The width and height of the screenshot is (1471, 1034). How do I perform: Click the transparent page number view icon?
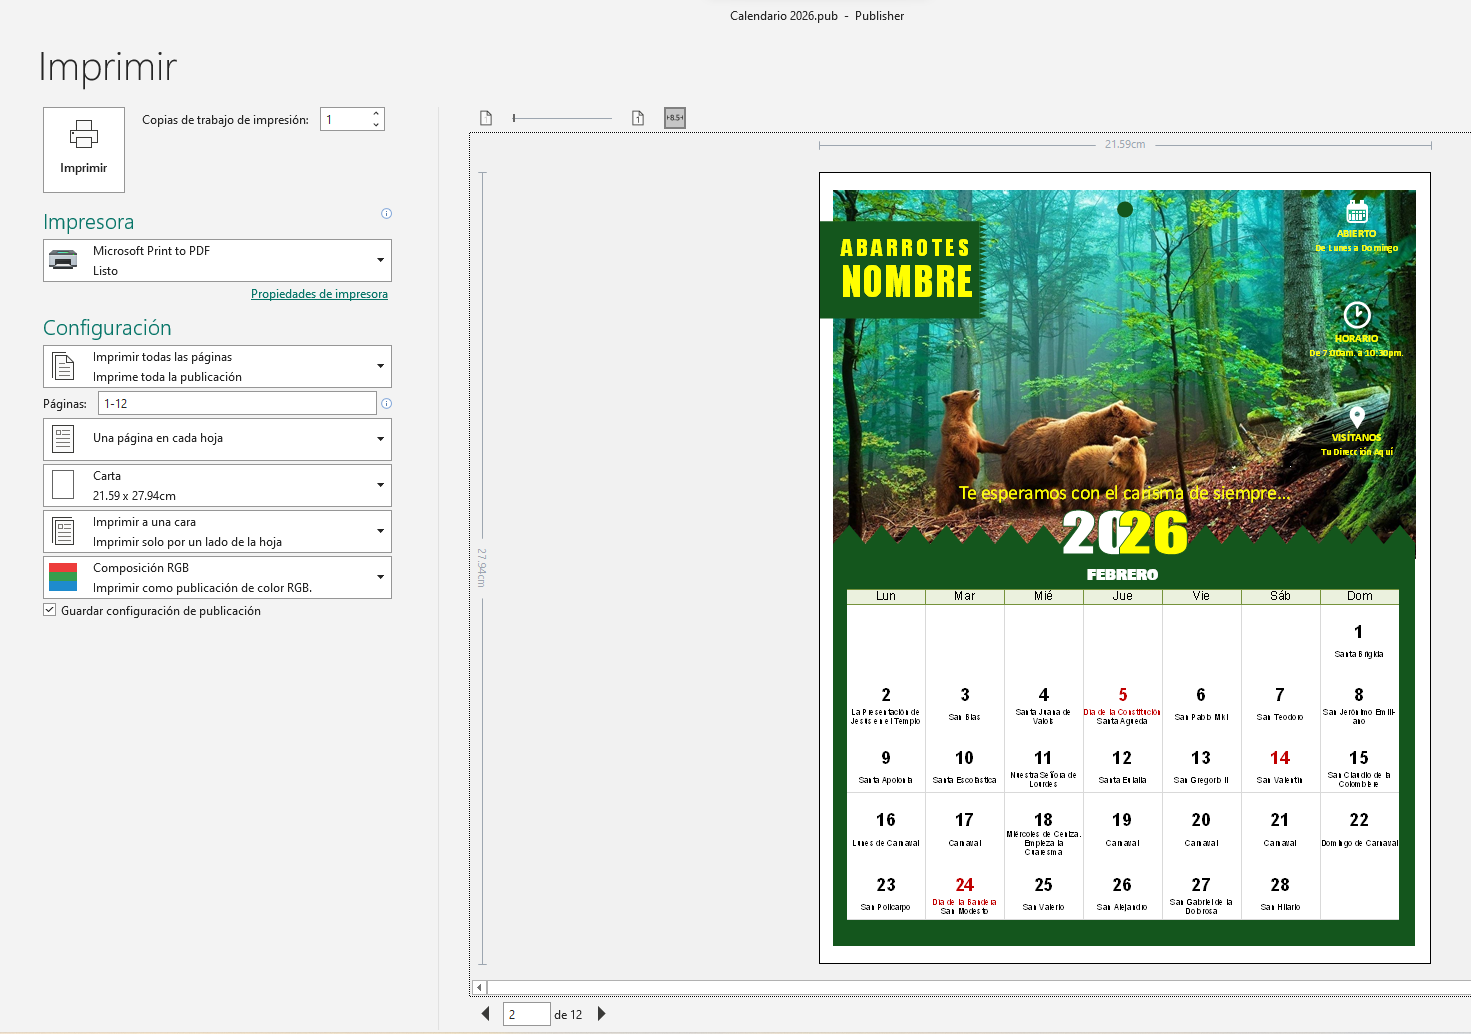(486, 118)
